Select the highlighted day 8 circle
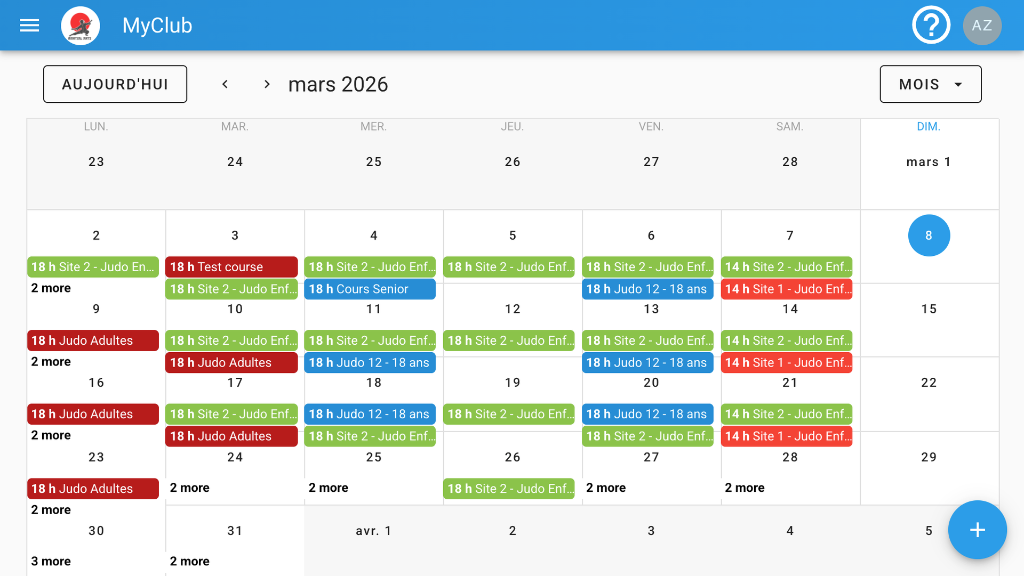The image size is (1024, 576). [929, 236]
